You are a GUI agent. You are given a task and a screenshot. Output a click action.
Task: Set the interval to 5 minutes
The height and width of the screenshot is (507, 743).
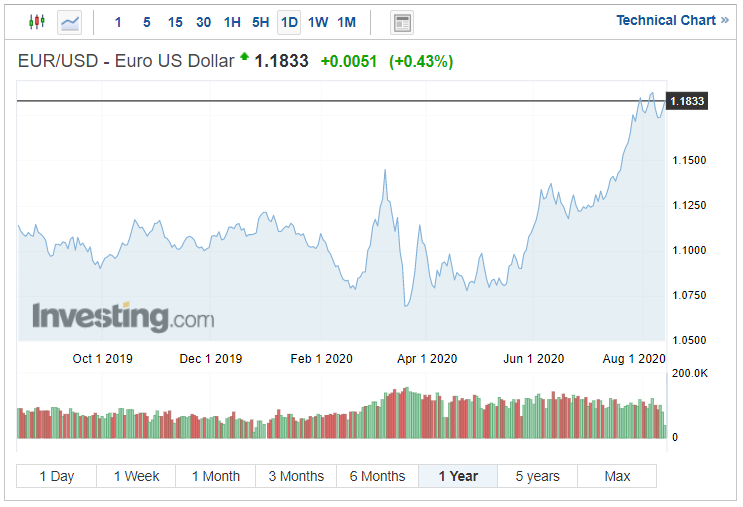coord(147,22)
